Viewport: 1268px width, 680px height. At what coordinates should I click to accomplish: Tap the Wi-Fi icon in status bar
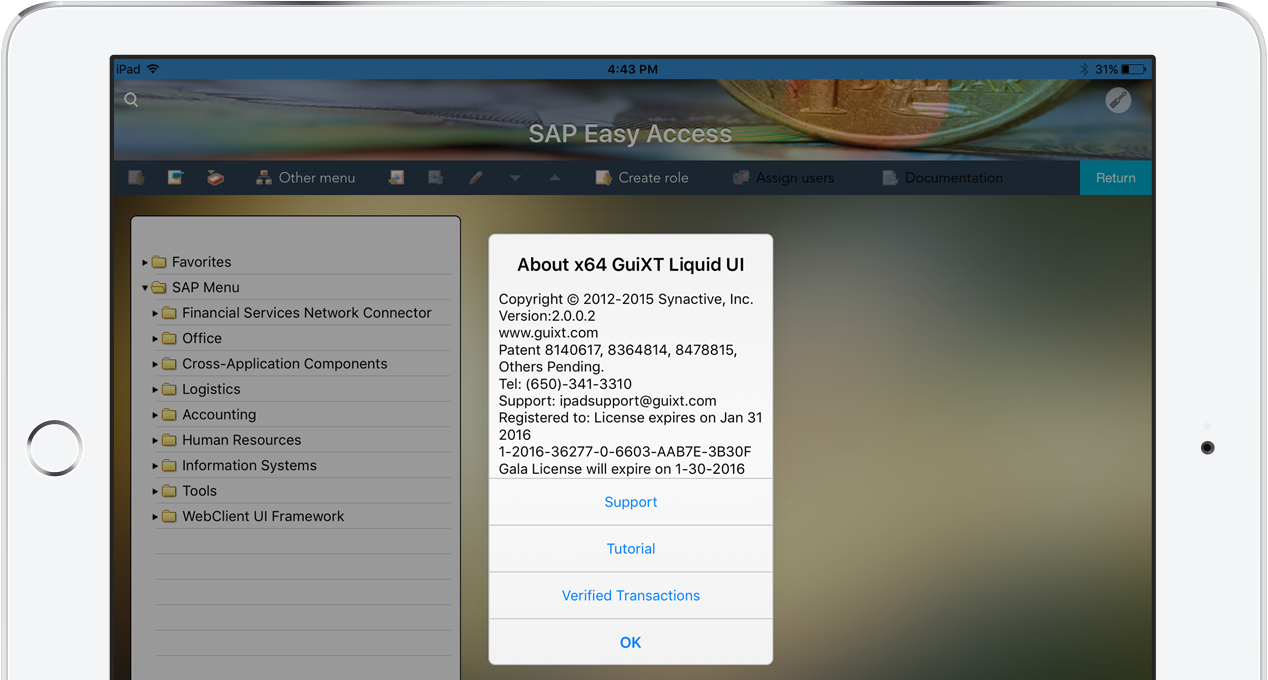tap(153, 69)
